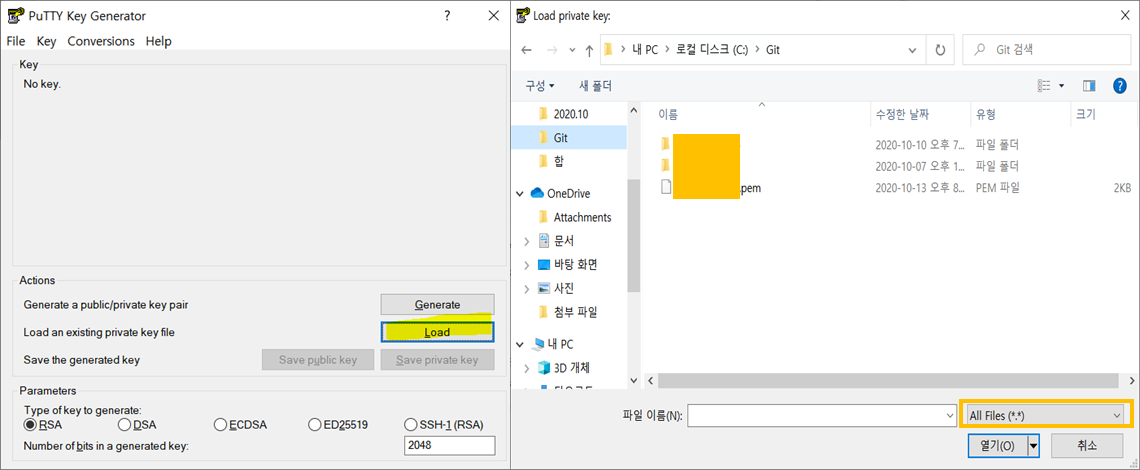The height and width of the screenshot is (470, 1140).
Task: Click the number of bits field showing 2048
Action: (x=449, y=445)
